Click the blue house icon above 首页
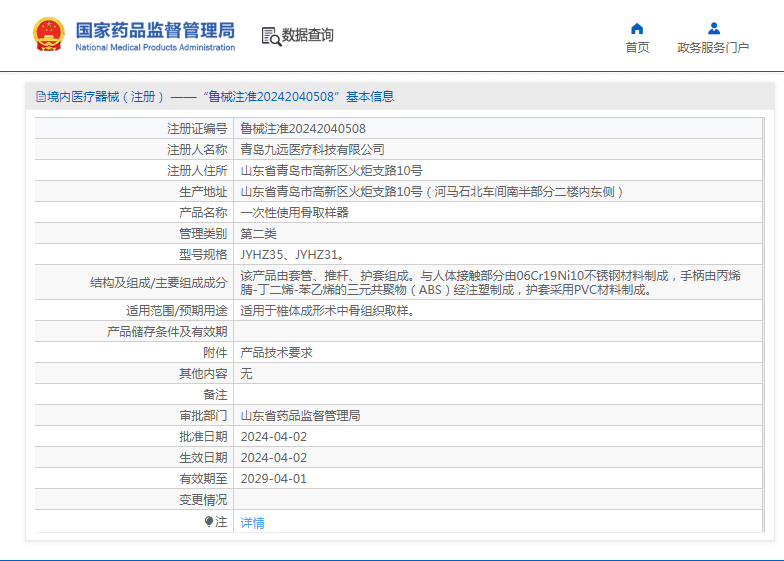Image resolution: width=784 pixels, height=561 pixels. pyautogui.click(x=637, y=28)
